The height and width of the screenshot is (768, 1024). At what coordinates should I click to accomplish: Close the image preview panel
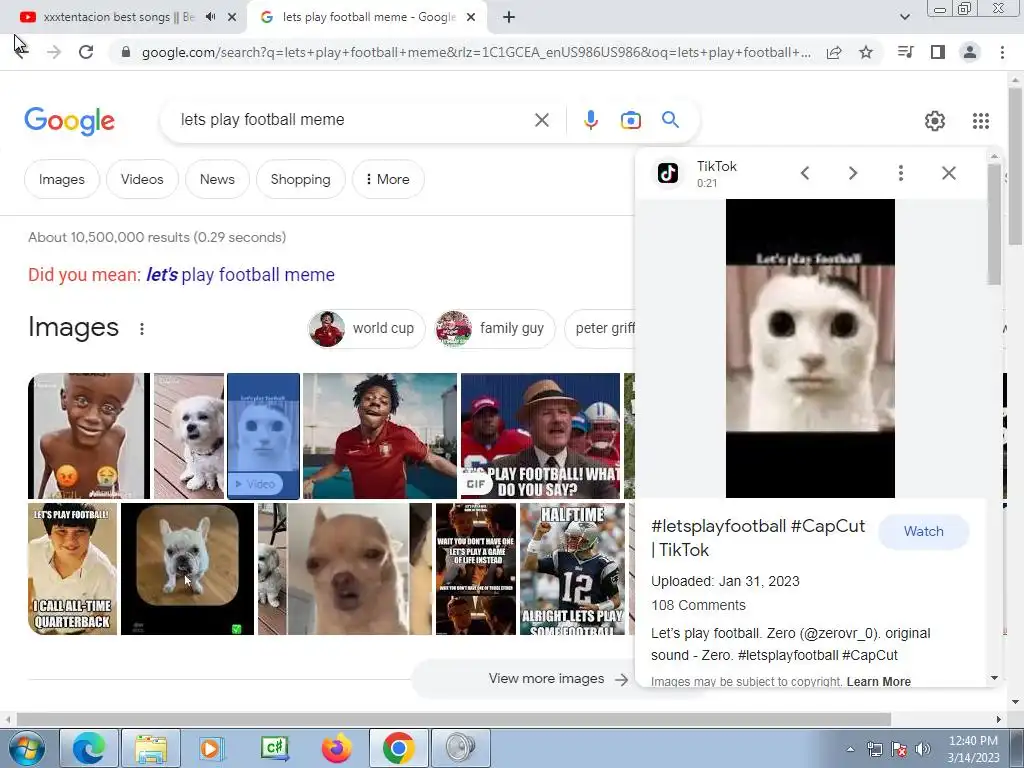948,173
